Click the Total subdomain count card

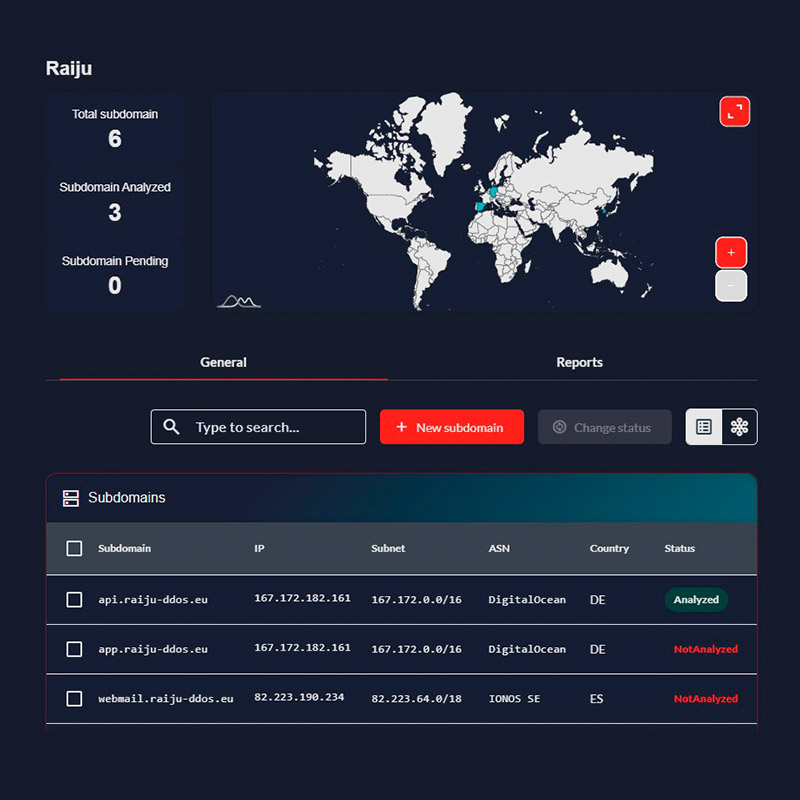(115, 129)
